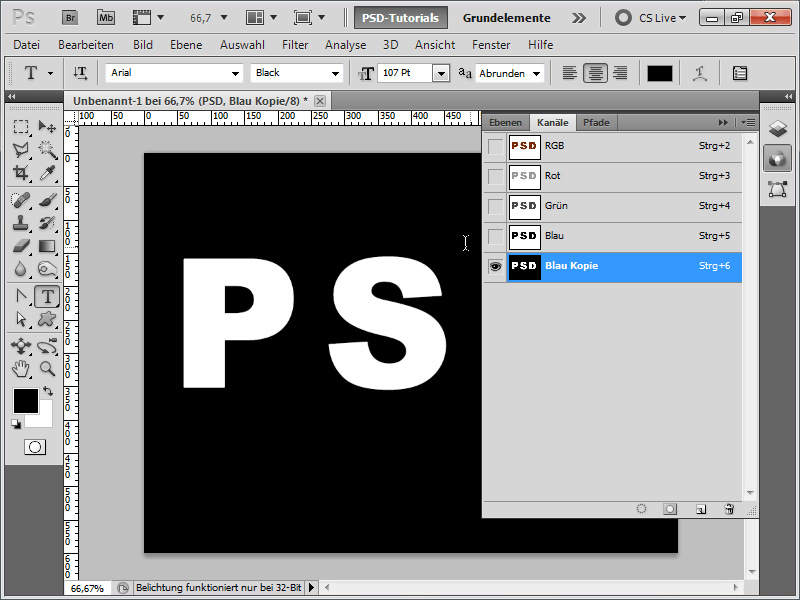Show the Rot channel visibility

495,177
